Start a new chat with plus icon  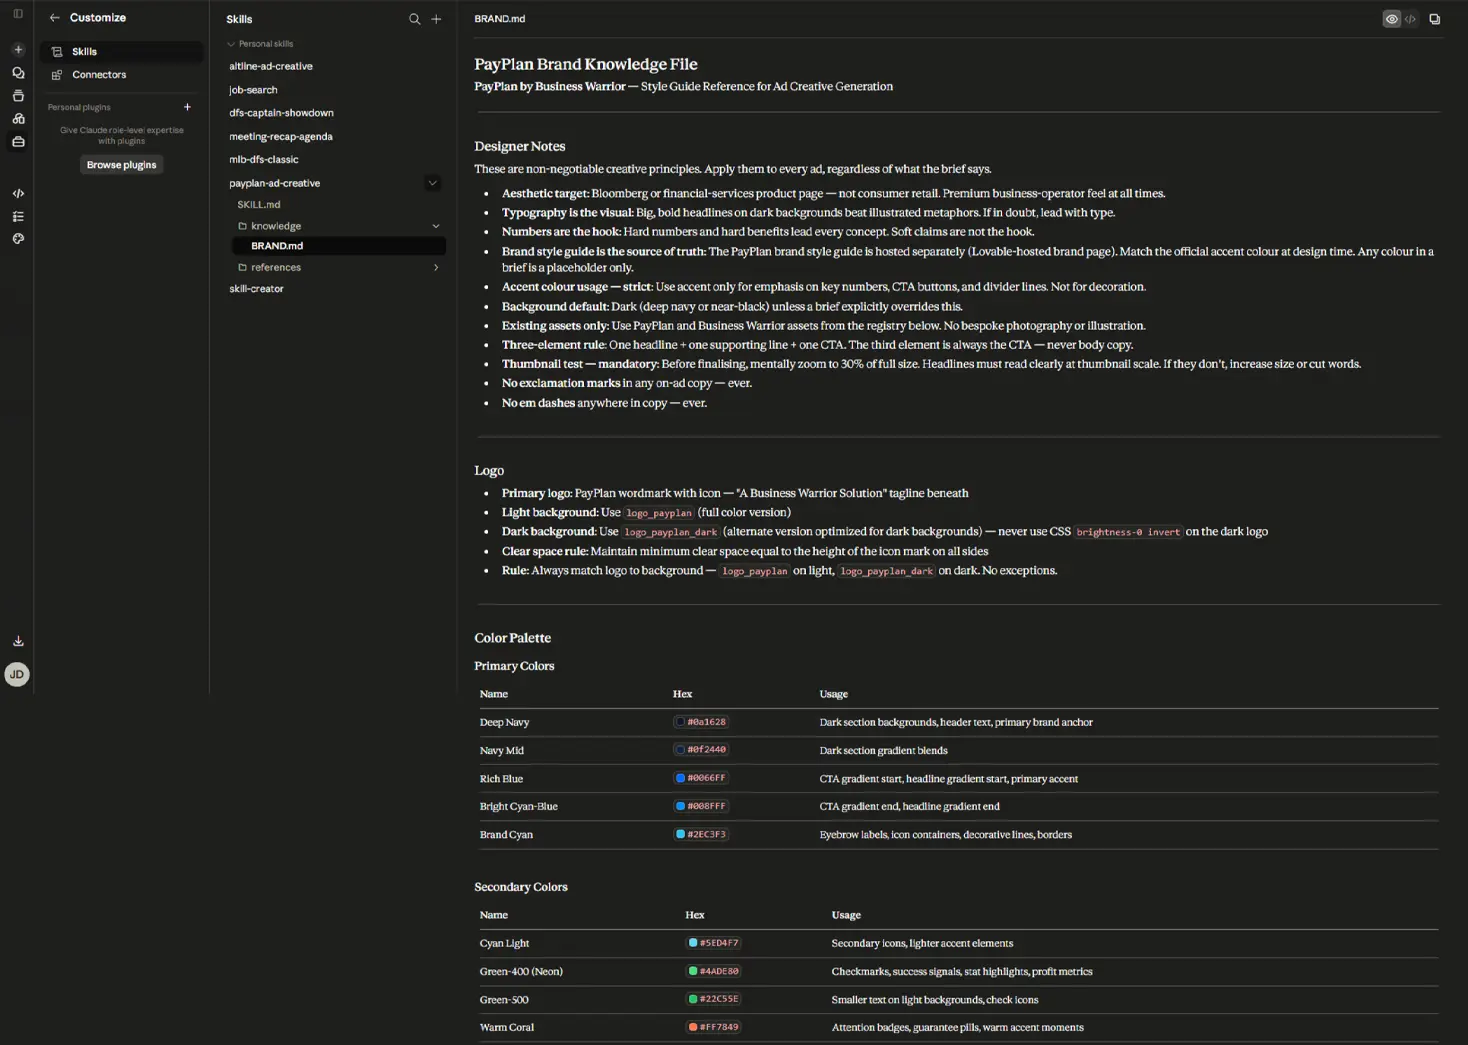[18, 49]
